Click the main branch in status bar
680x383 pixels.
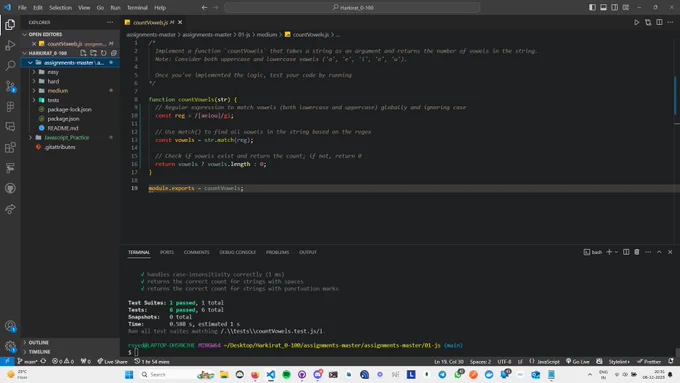tap(27, 361)
